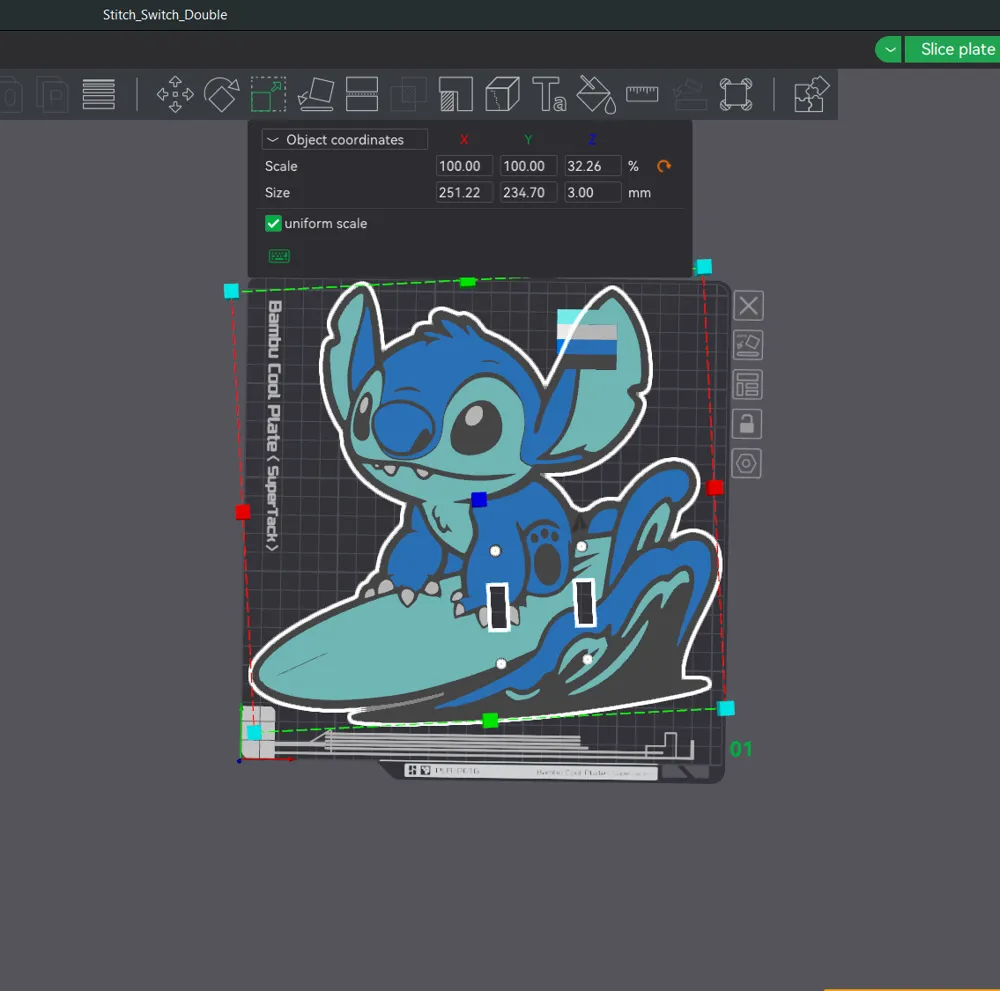Select the Rotate tool

pyautogui.click(x=221, y=94)
